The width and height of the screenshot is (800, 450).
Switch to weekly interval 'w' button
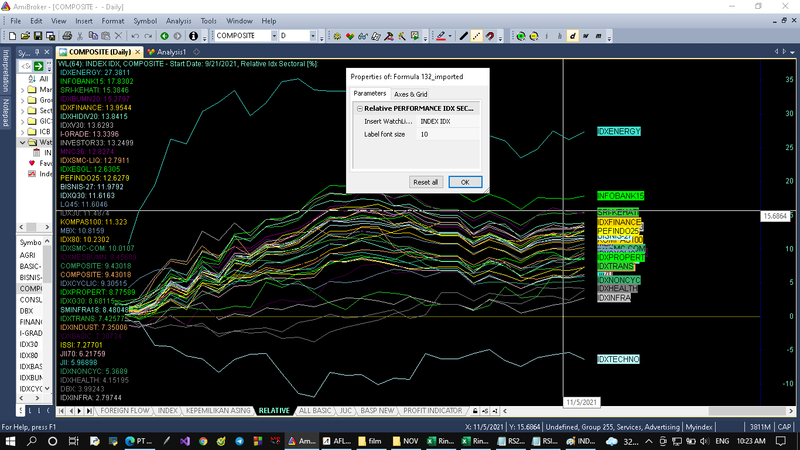(x=586, y=36)
